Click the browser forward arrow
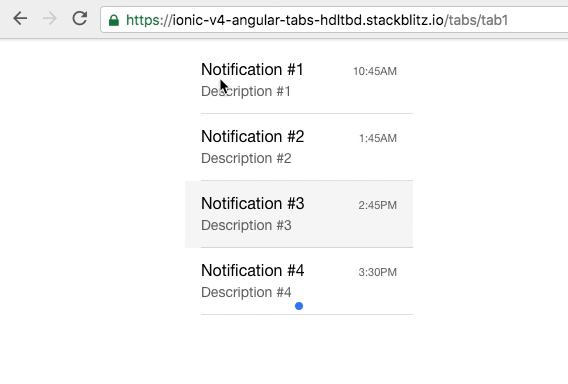Image resolution: width=568 pixels, height=384 pixels. 50,18
